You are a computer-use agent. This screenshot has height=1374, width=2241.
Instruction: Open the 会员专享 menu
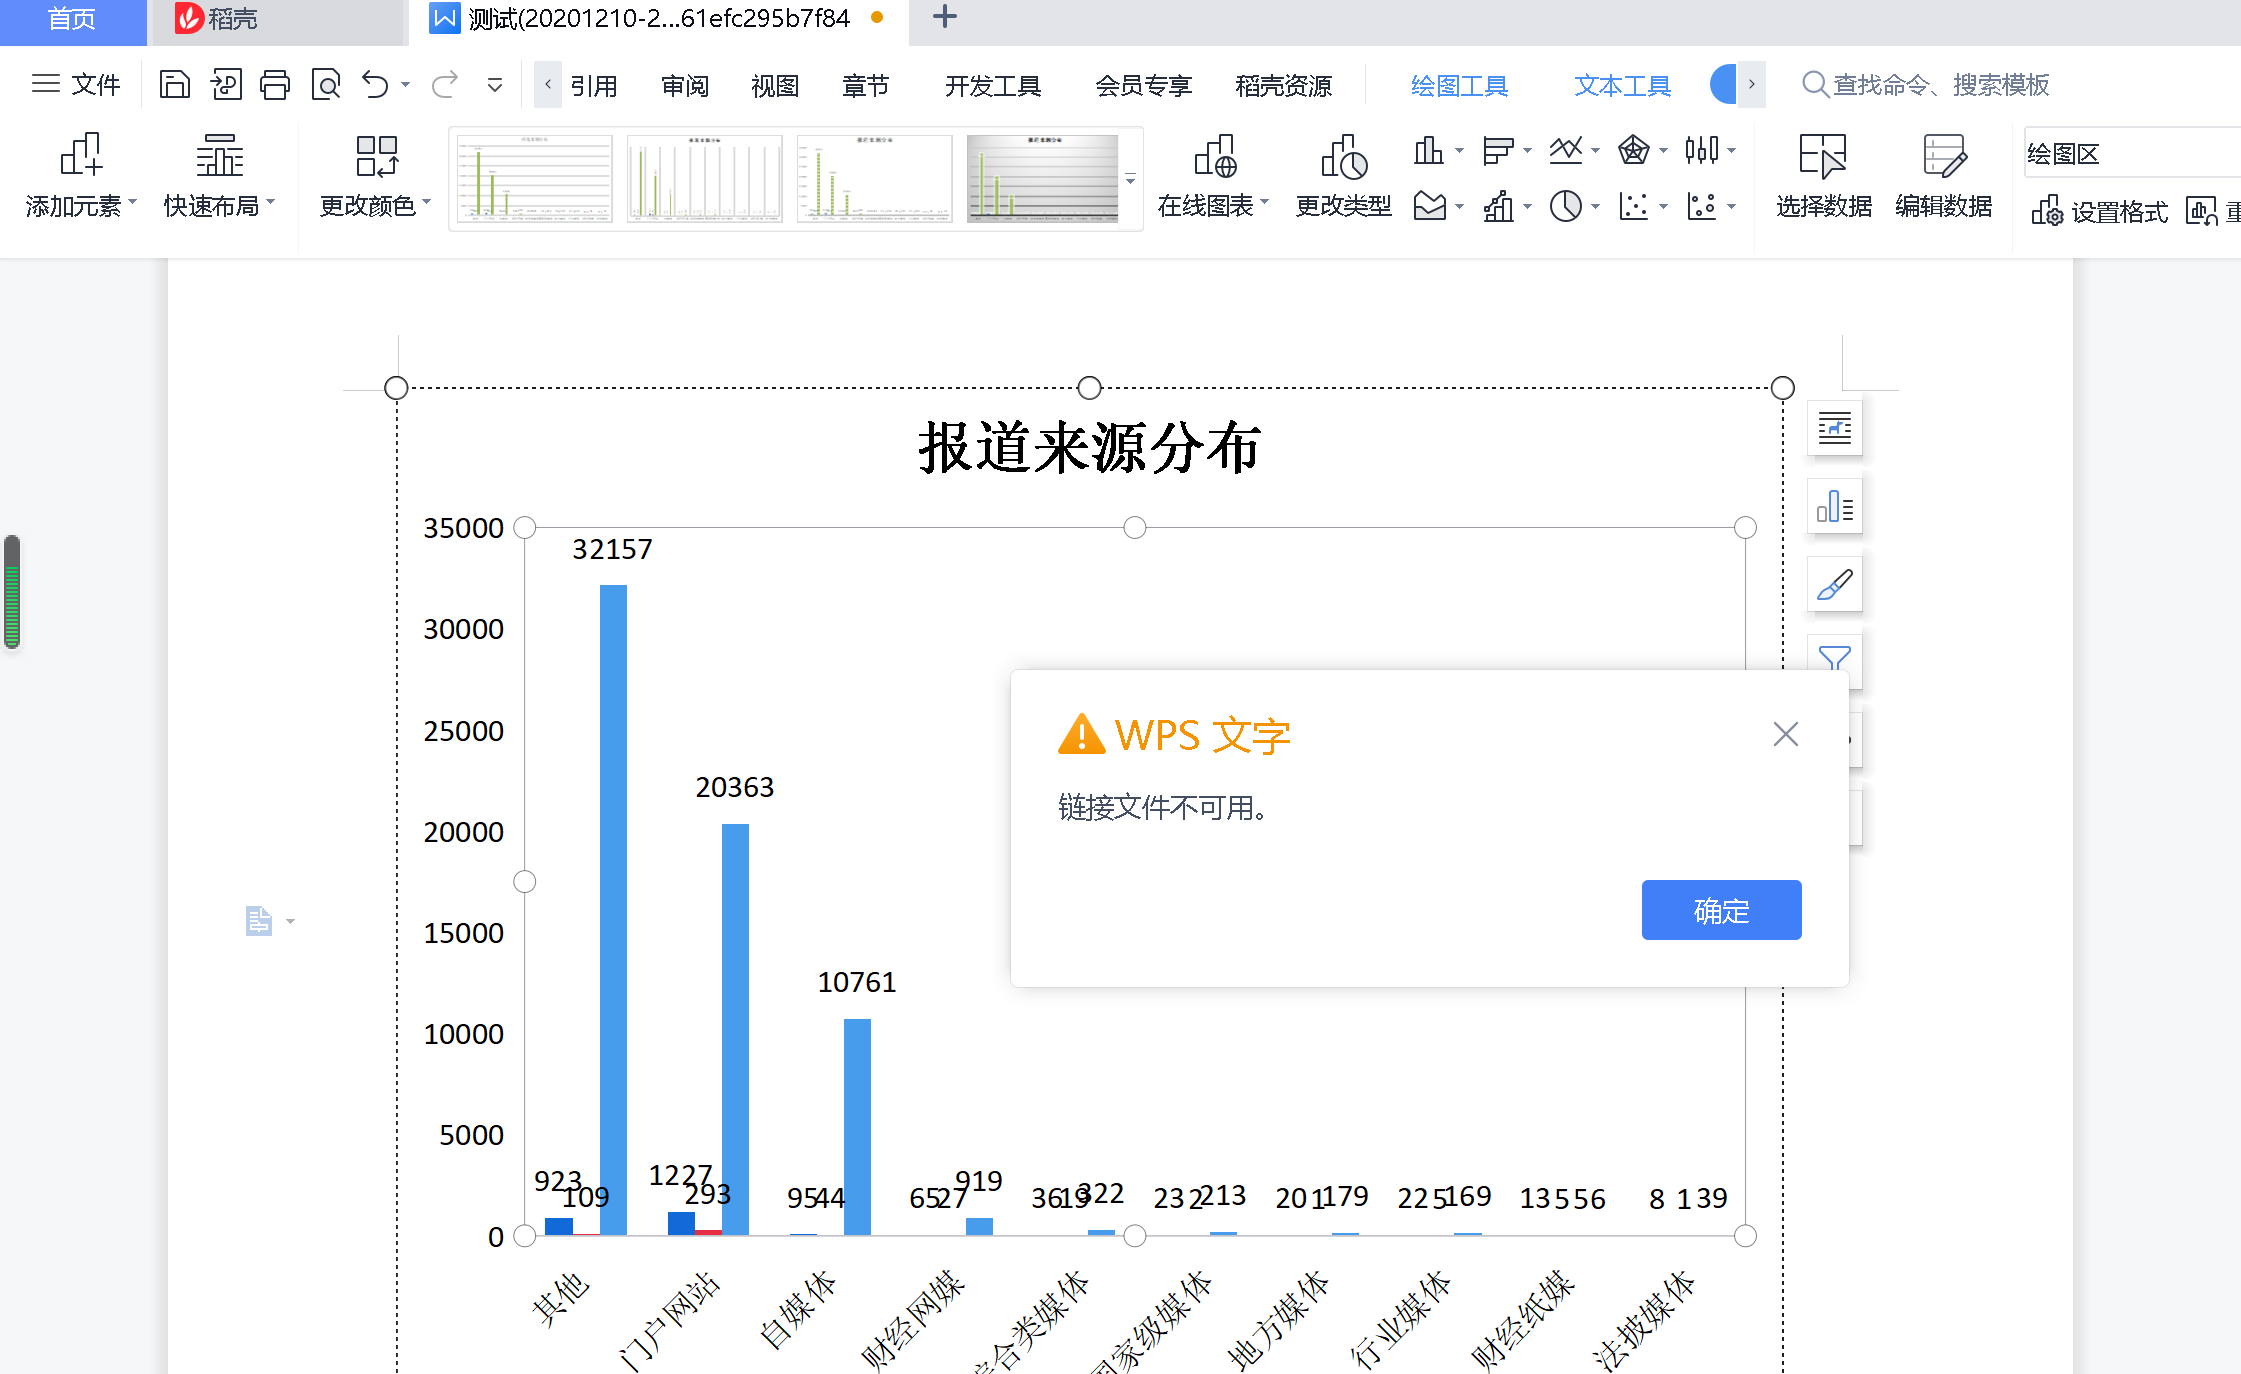coord(1143,85)
